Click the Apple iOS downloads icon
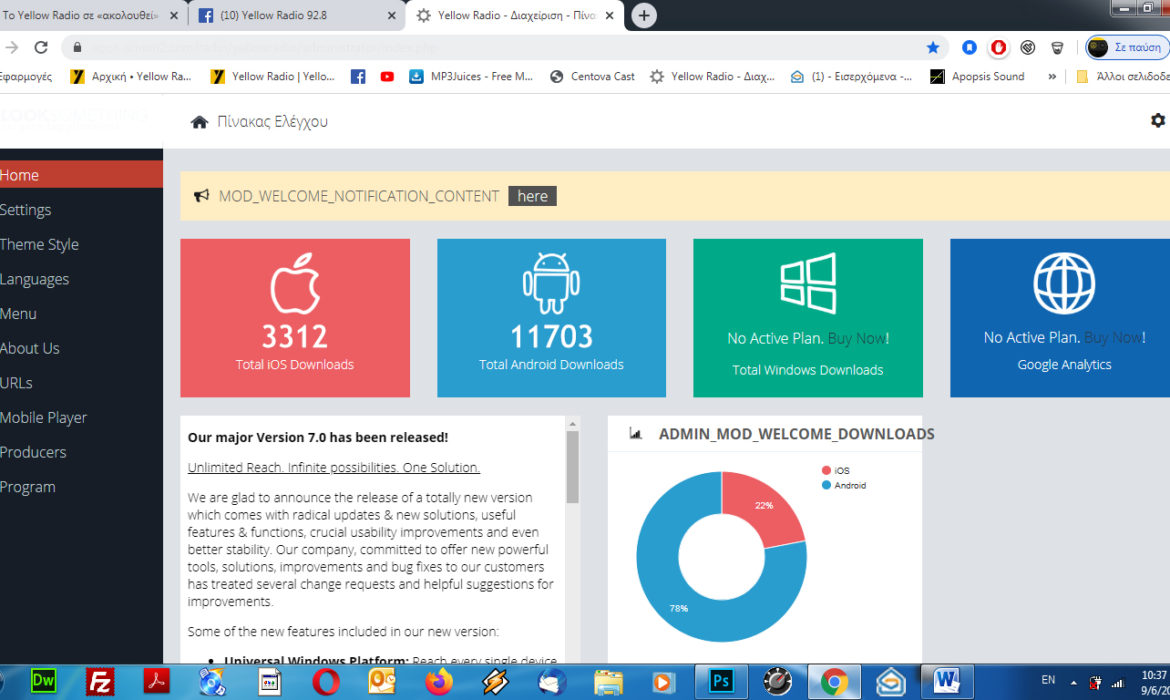1170x700 pixels. tap(295, 284)
